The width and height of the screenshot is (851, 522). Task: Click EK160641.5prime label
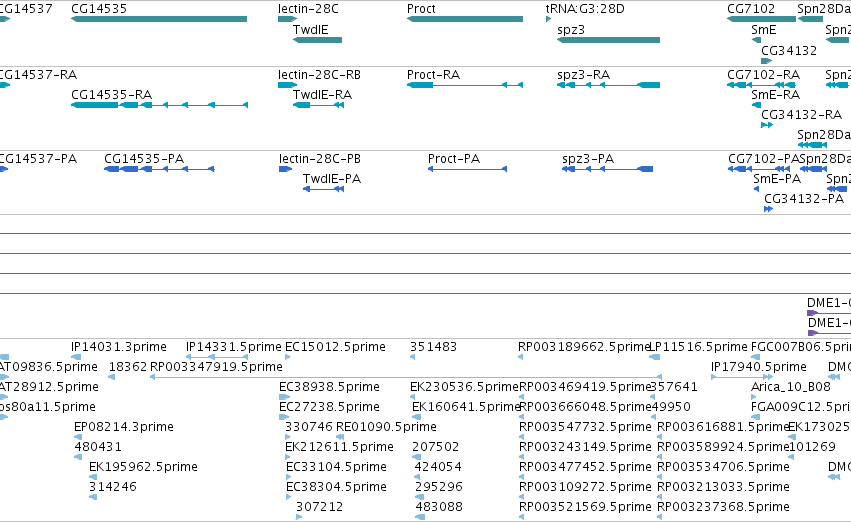tap(466, 407)
